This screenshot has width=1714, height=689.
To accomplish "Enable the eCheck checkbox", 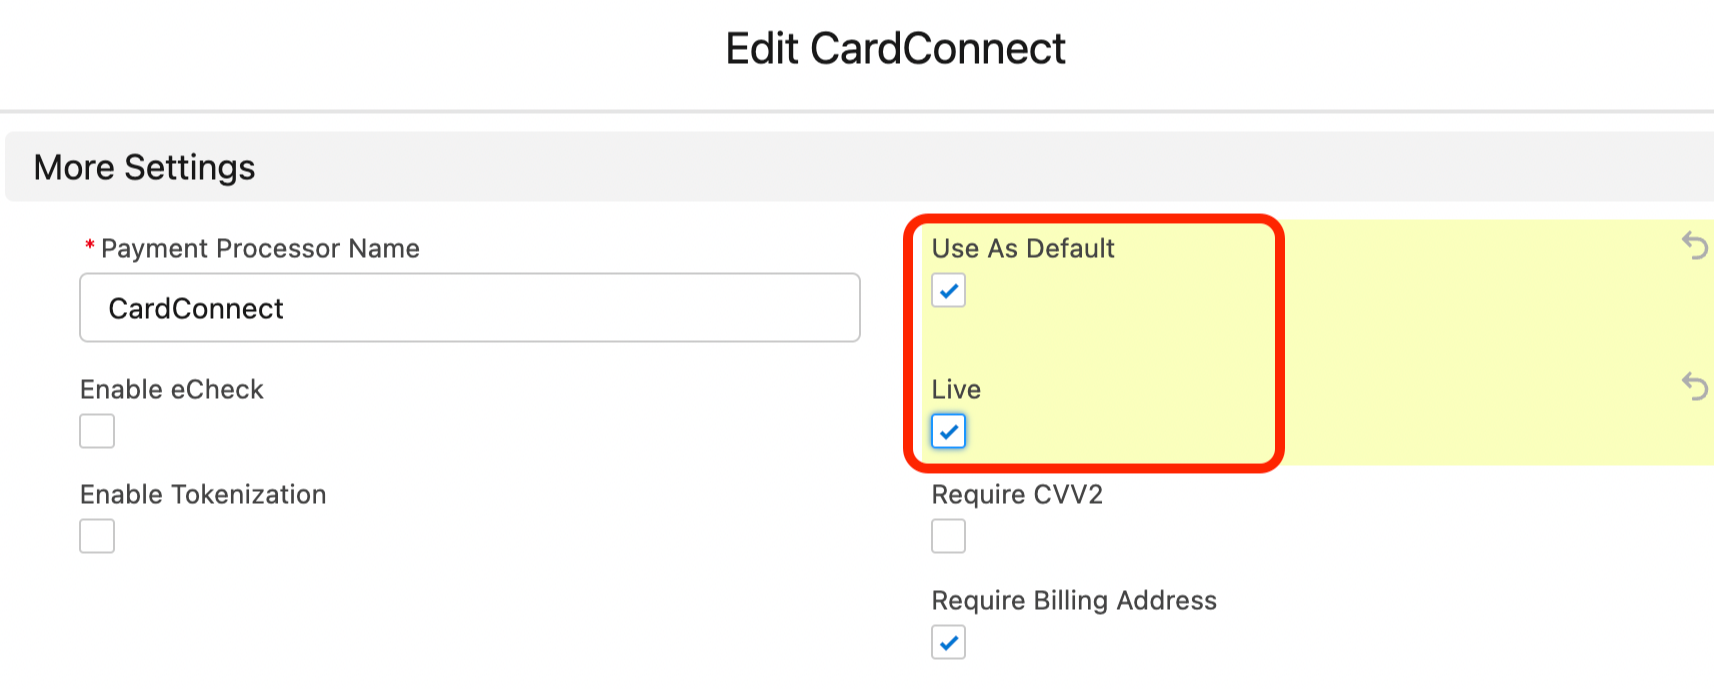I will [97, 432].
